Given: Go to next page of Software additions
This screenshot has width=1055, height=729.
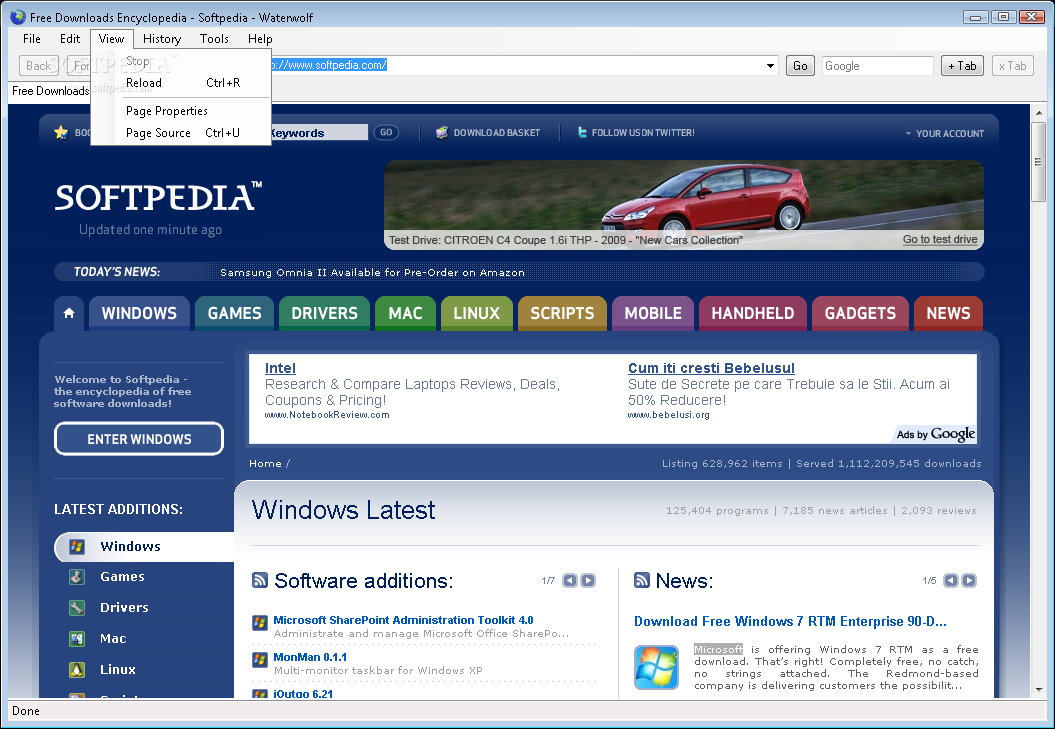Looking at the screenshot, I should (588, 580).
